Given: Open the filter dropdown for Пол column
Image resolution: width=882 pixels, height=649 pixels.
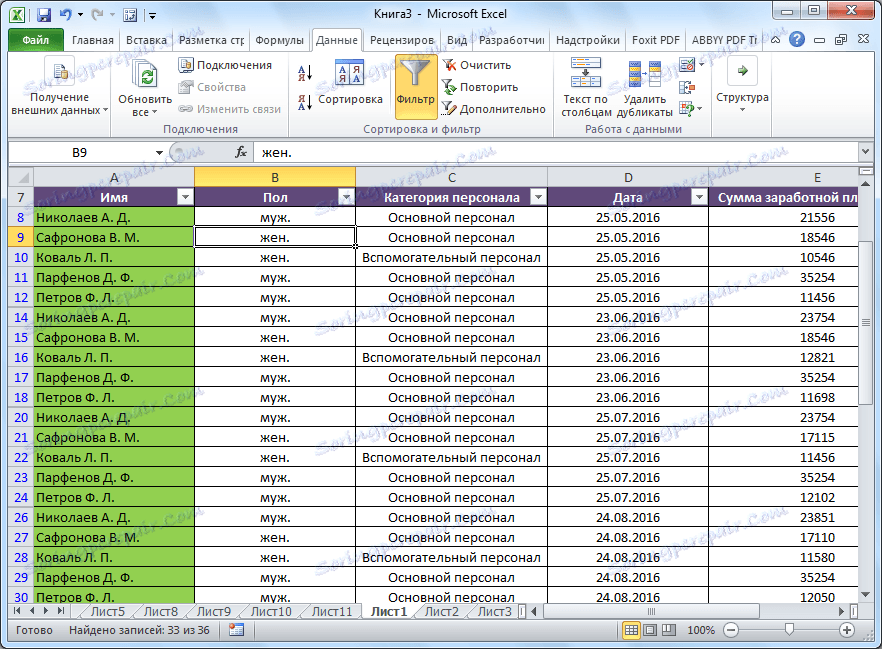Looking at the screenshot, I should (x=345, y=197).
